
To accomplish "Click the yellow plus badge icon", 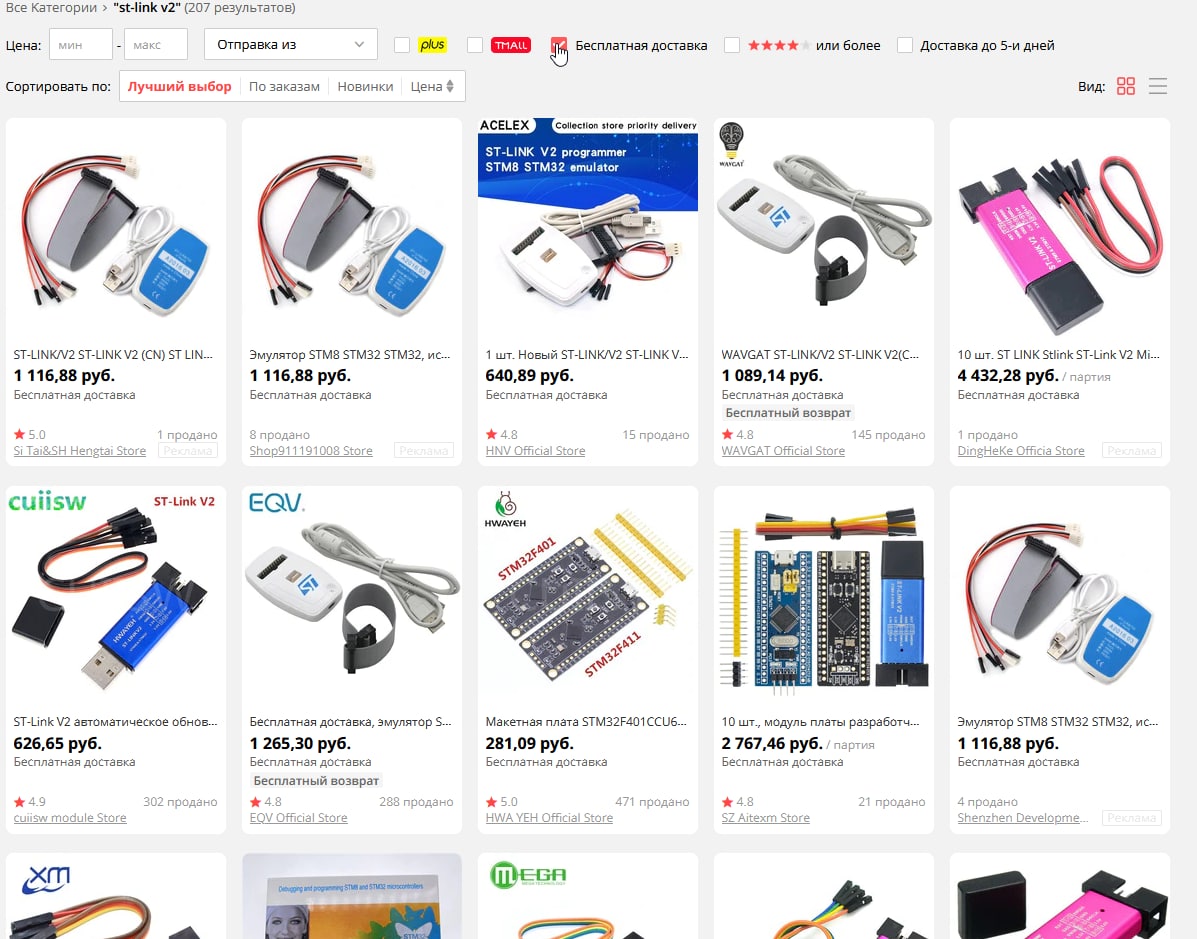I will click(x=432, y=45).
